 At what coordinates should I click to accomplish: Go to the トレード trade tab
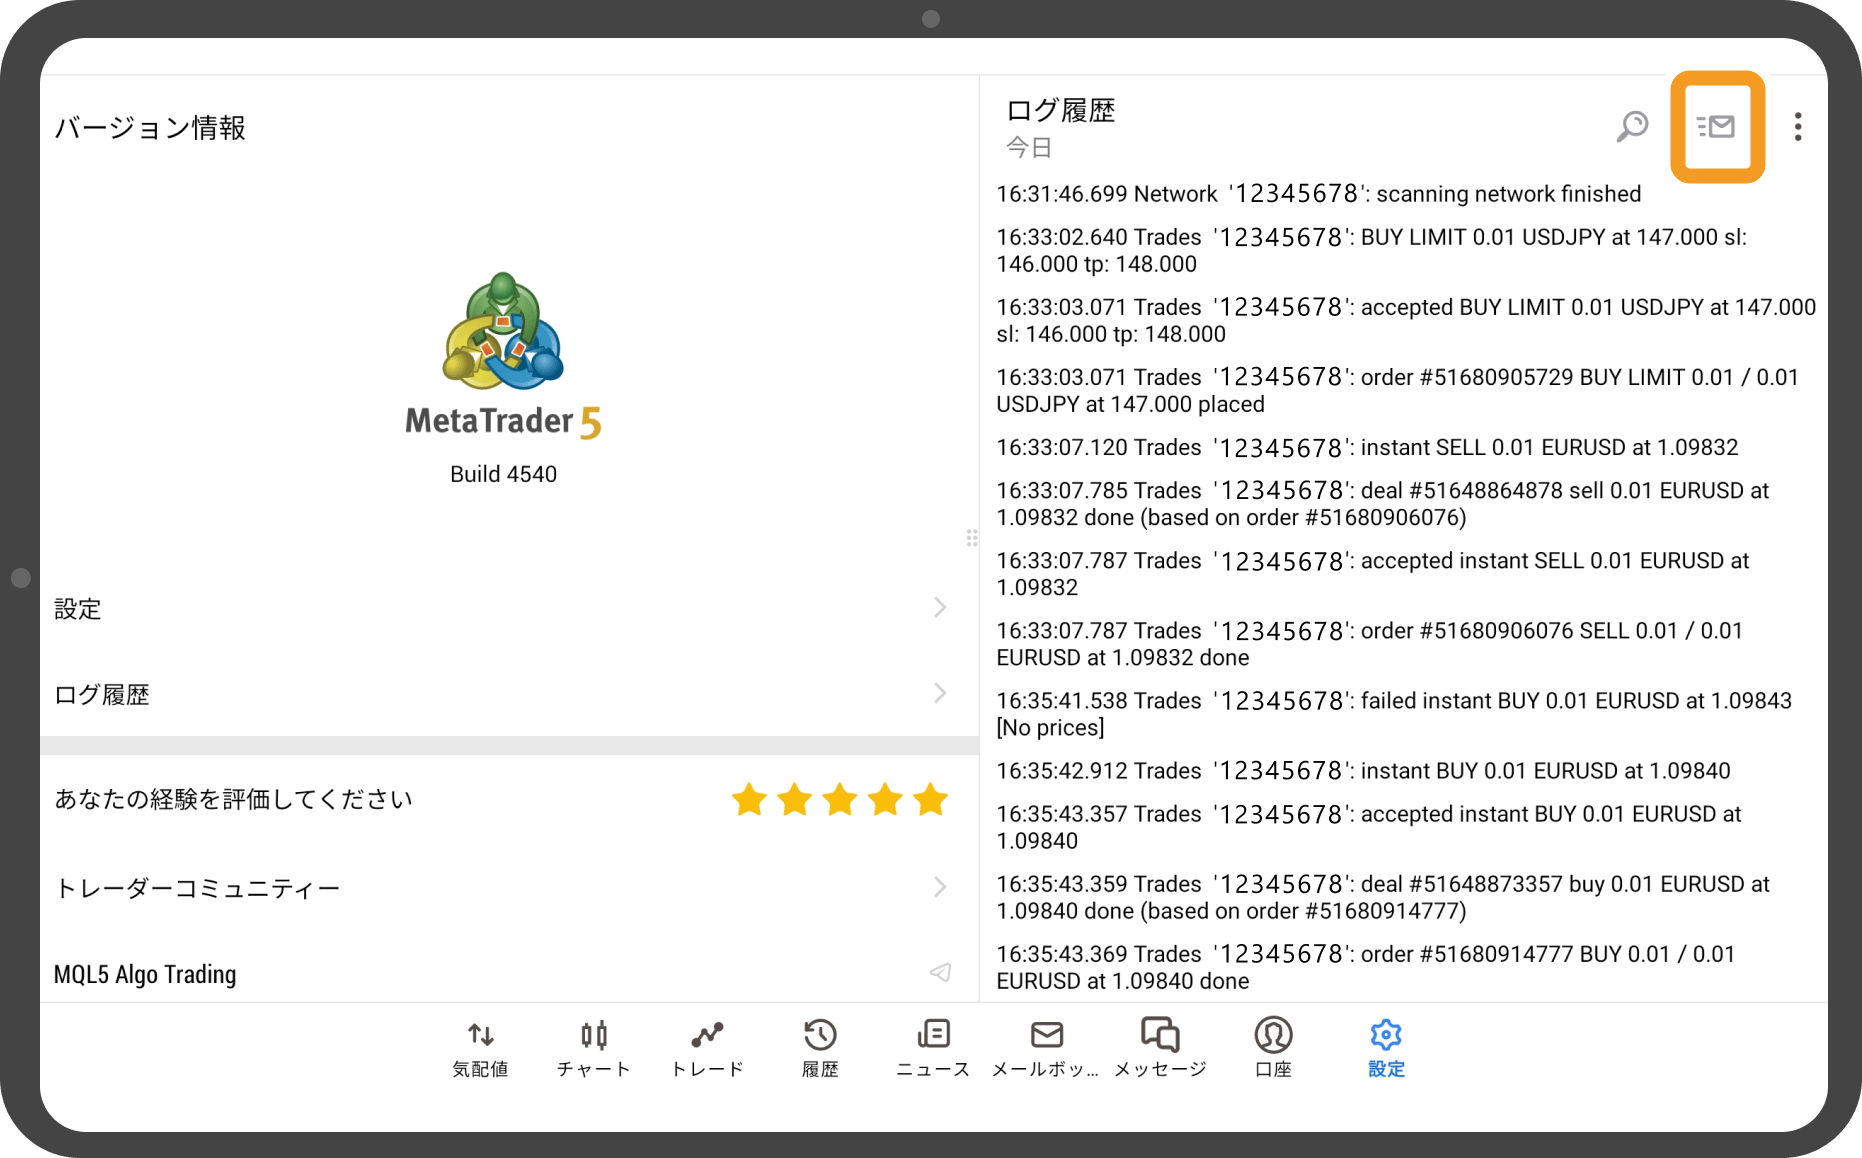tap(707, 1048)
